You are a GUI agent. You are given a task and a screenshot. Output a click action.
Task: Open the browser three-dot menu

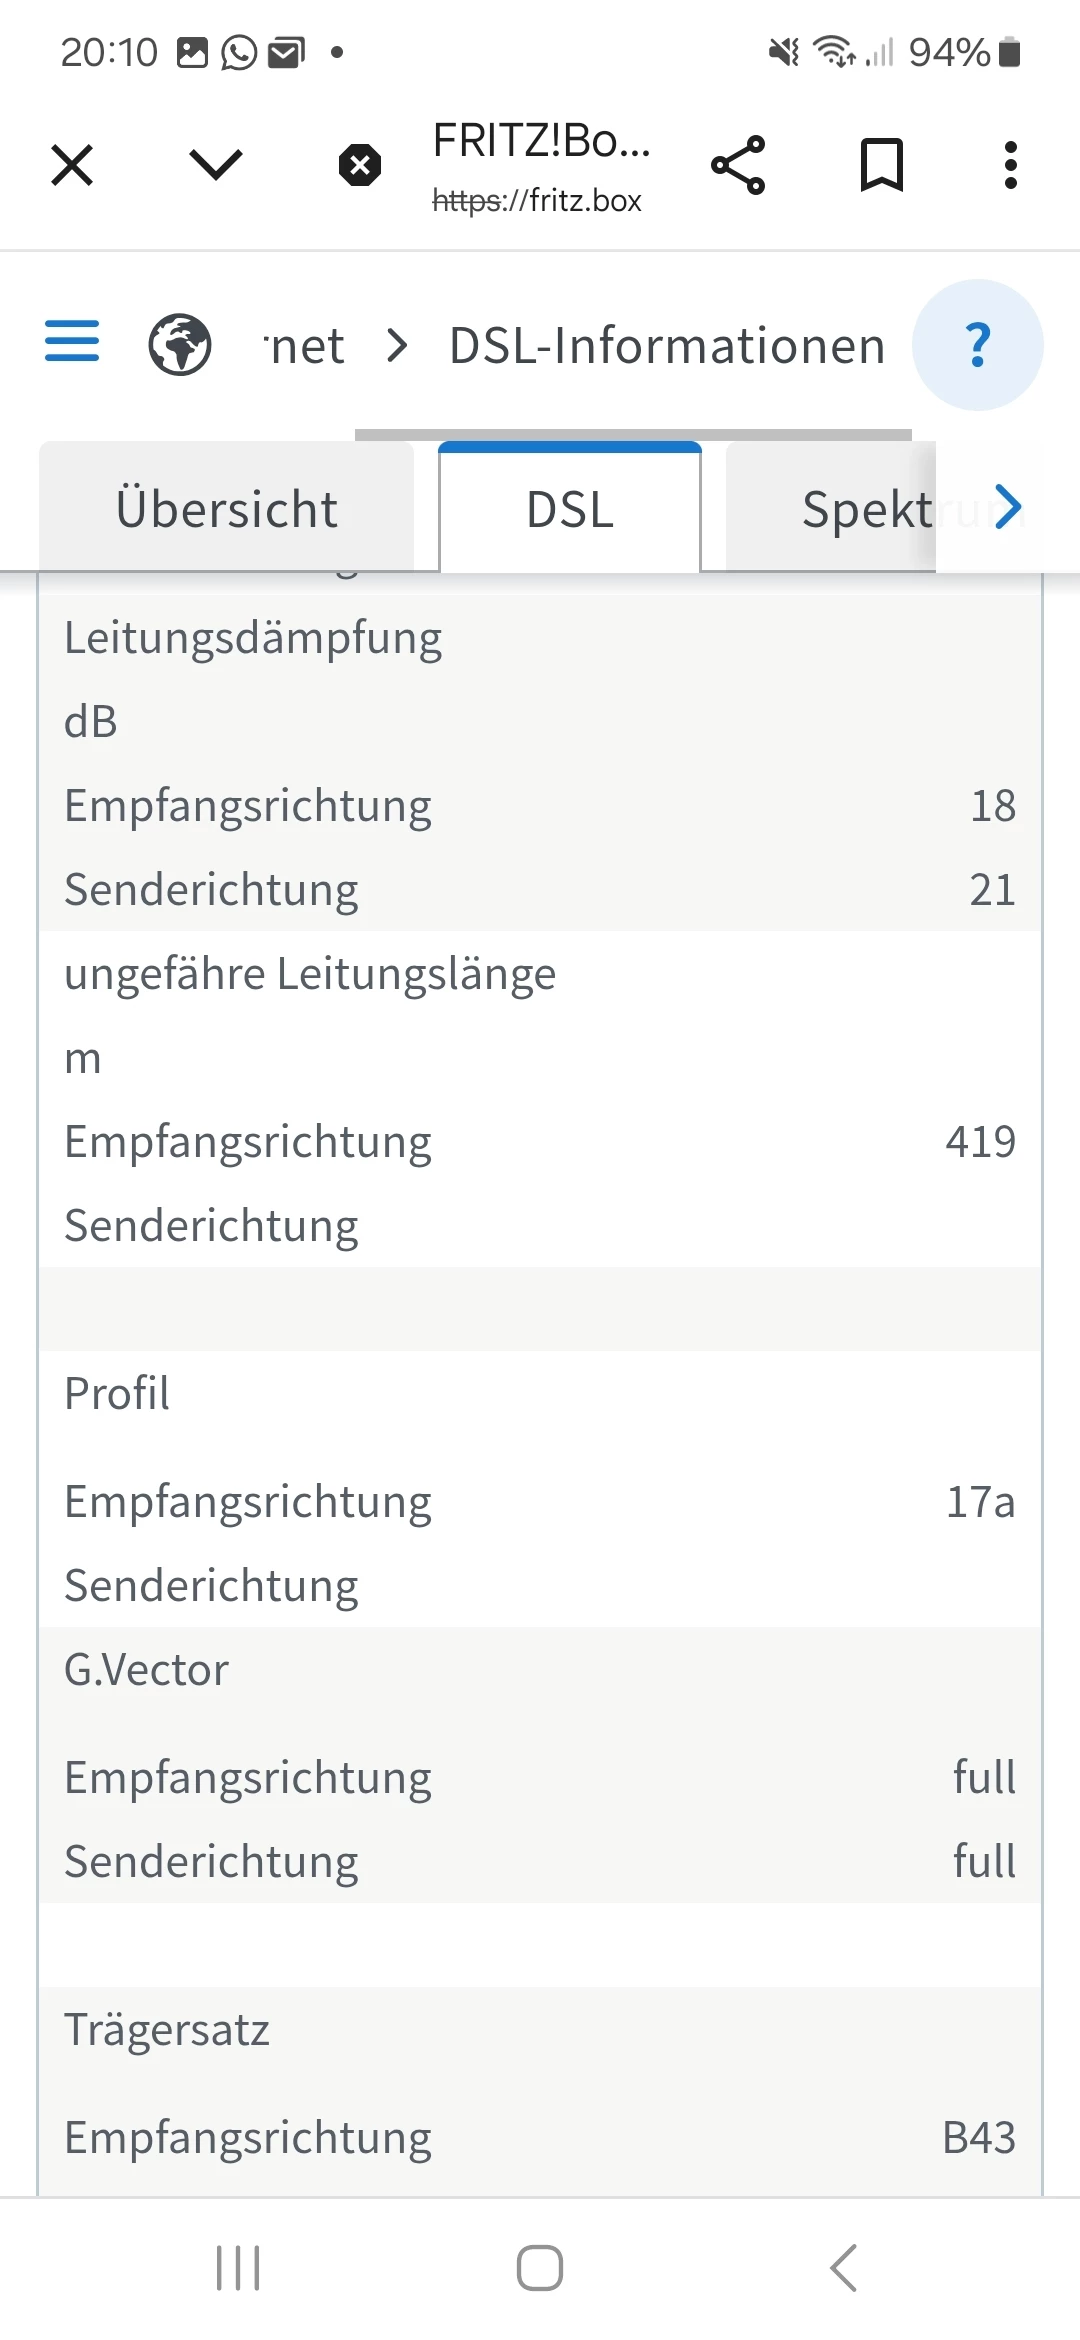click(x=1011, y=165)
